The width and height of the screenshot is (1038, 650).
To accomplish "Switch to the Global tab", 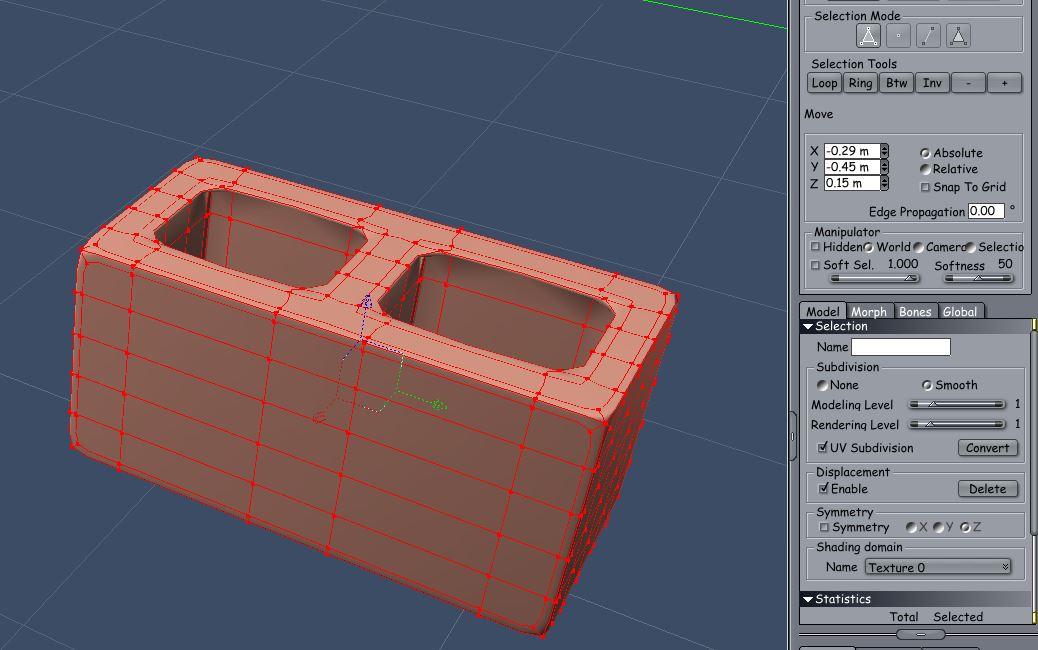I will tap(961, 311).
